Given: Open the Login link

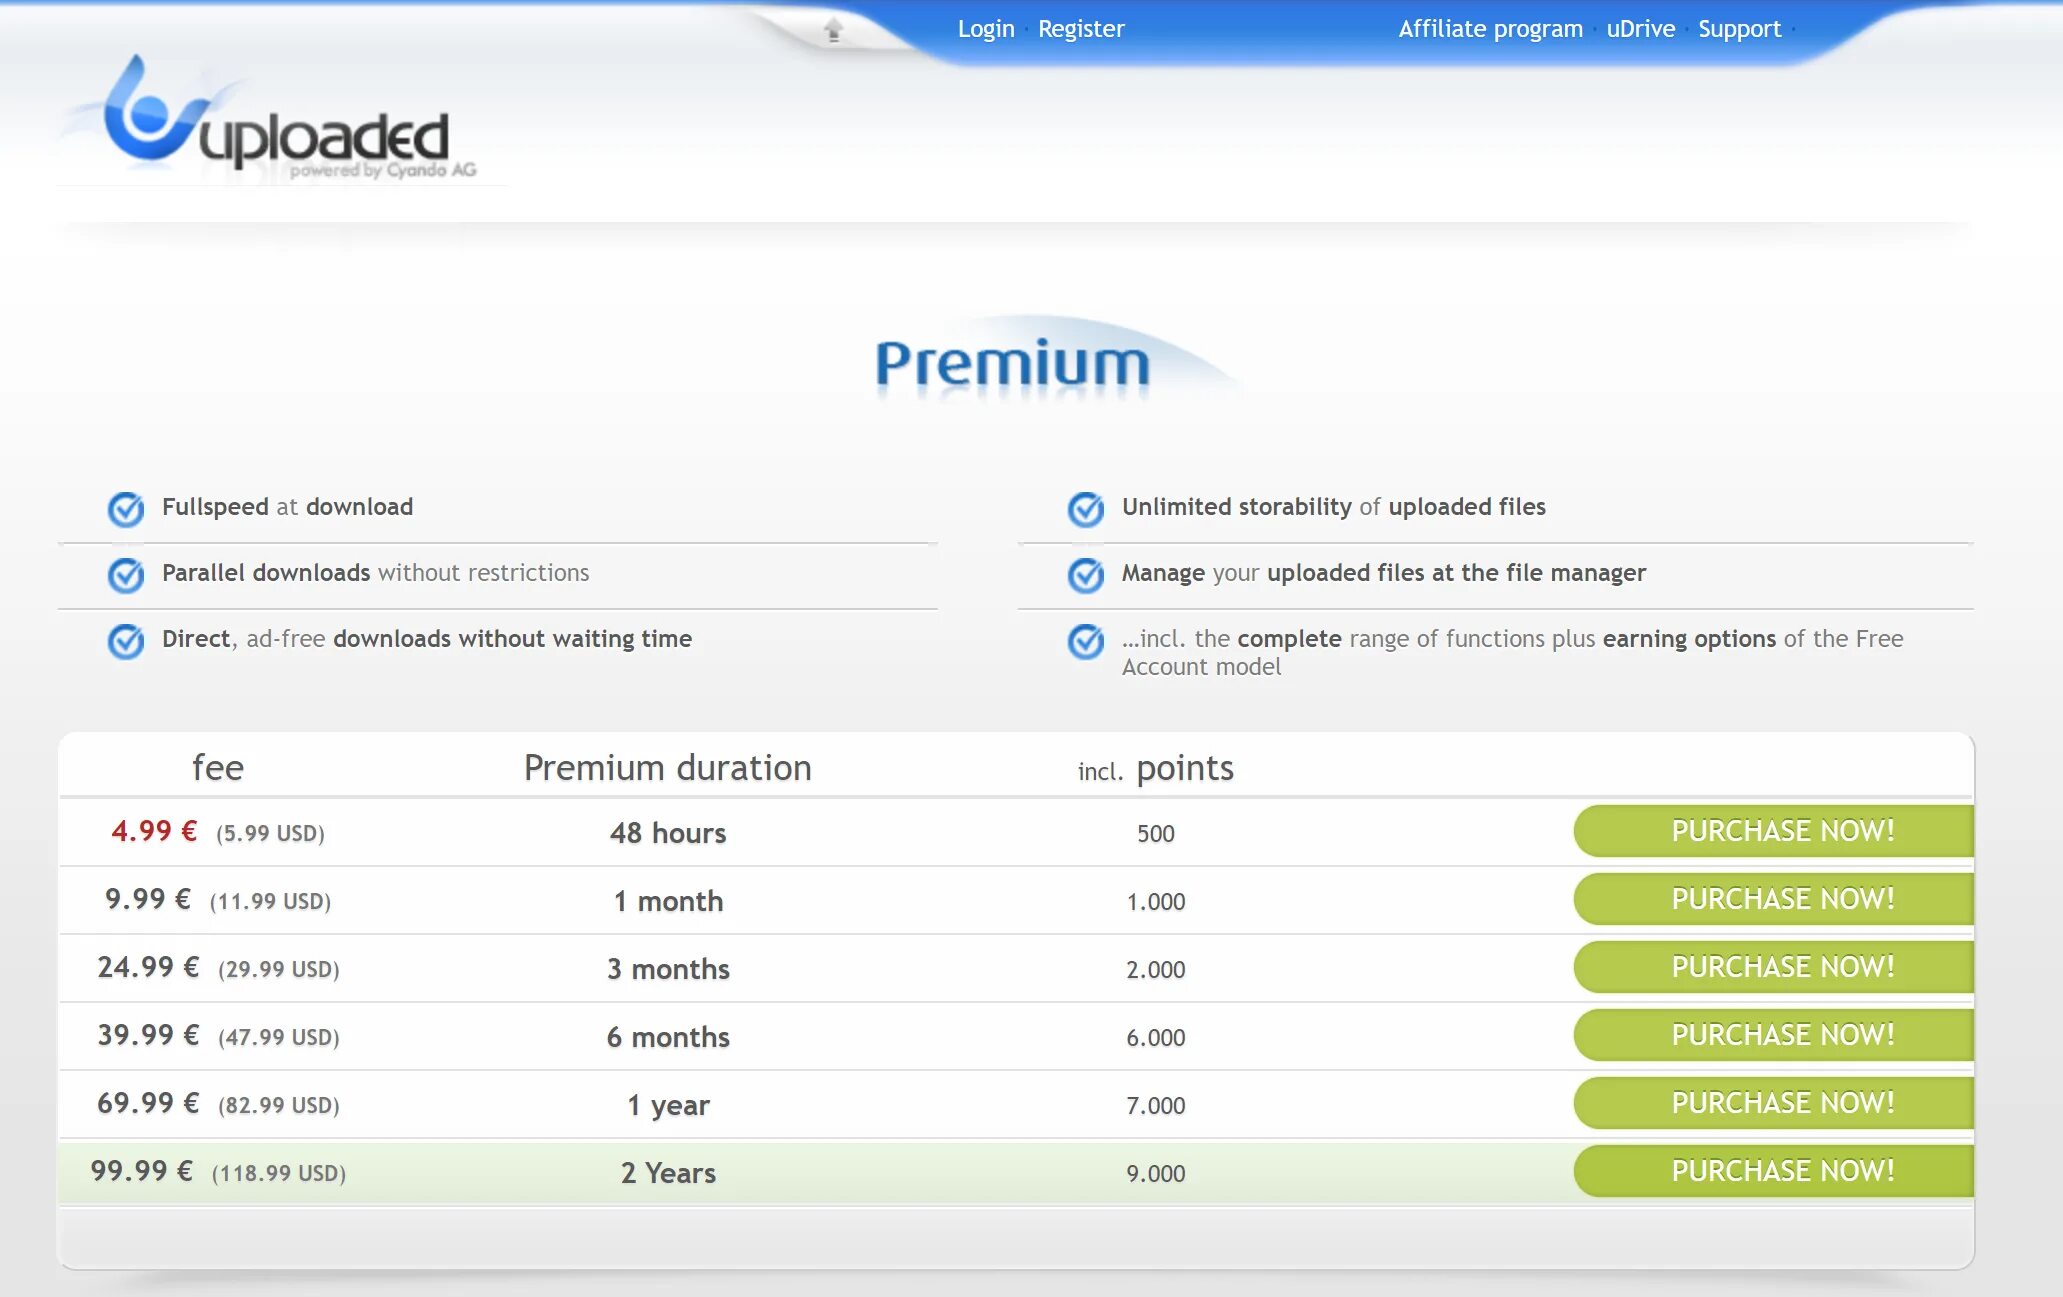Looking at the screenshot, I should pyautogui.click(x=985, y=29).
